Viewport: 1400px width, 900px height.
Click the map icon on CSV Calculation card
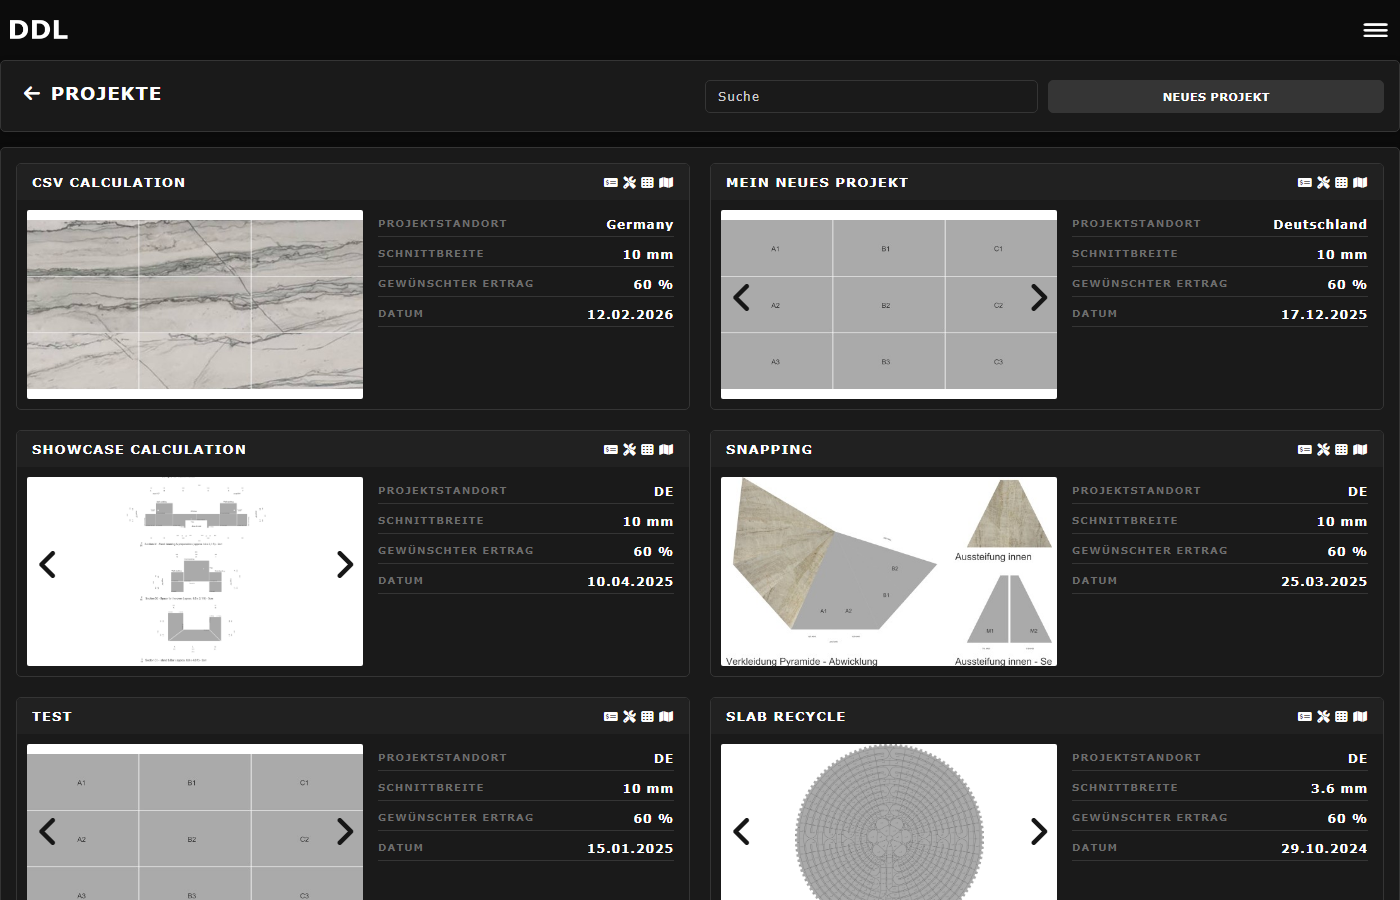(667, 182)
